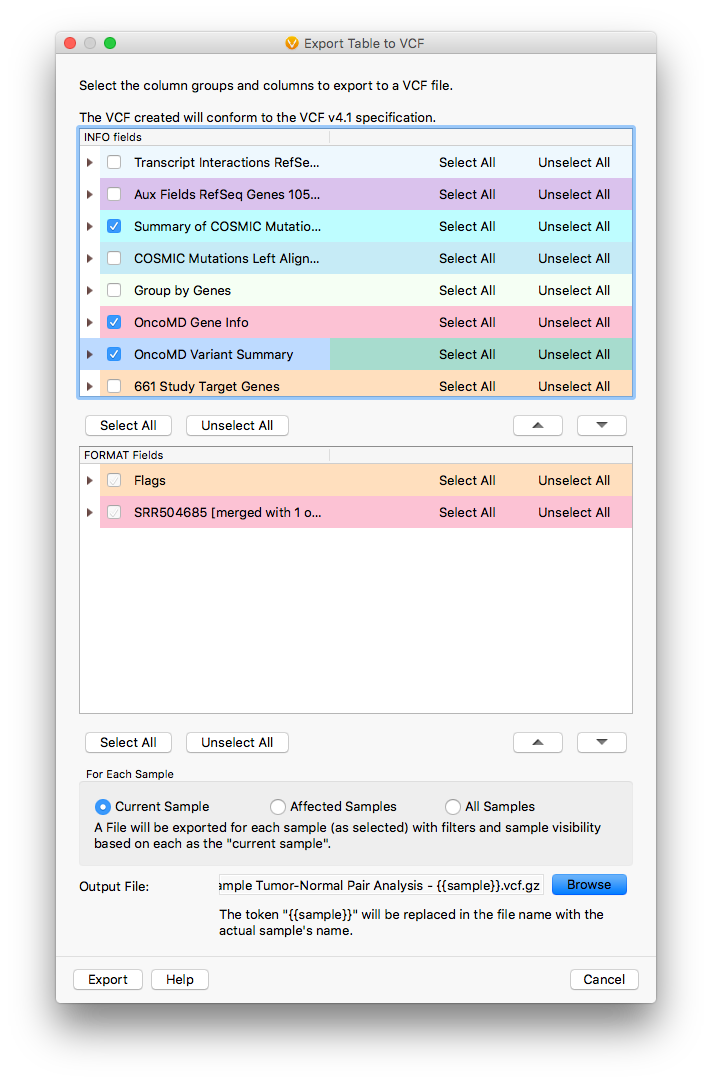712x1083 pixels.
Task: Uncheck the OncoMD Gene Info checkbox
Action: pos(114,322)
